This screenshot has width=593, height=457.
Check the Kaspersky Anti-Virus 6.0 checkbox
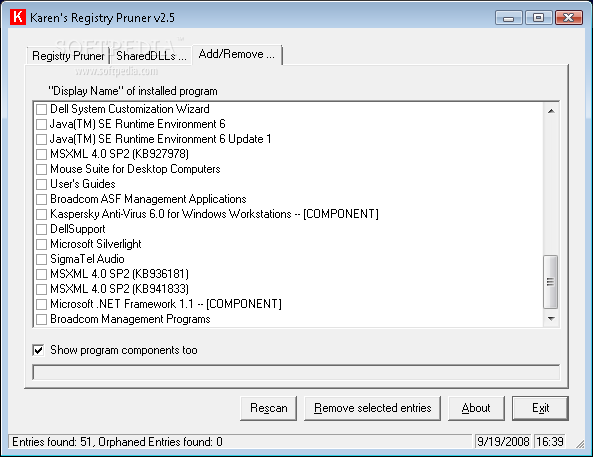[41, 214]
